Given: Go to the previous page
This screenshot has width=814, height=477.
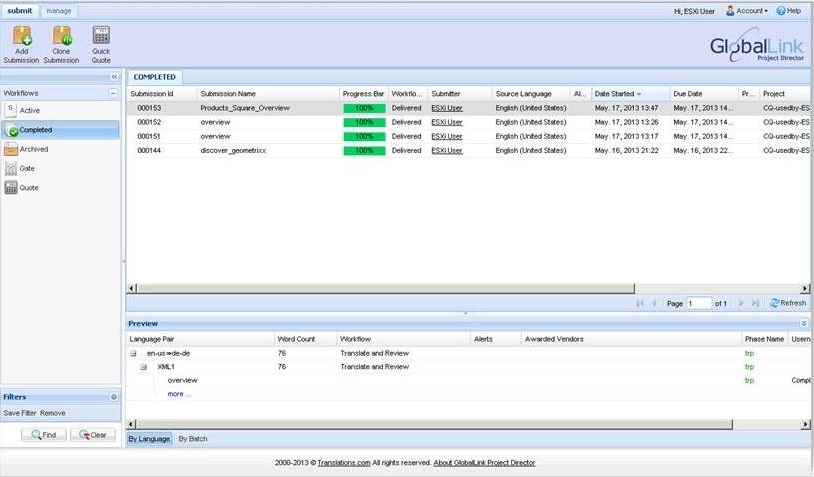Looking at the screenshot, I should [x=654, y=303].
